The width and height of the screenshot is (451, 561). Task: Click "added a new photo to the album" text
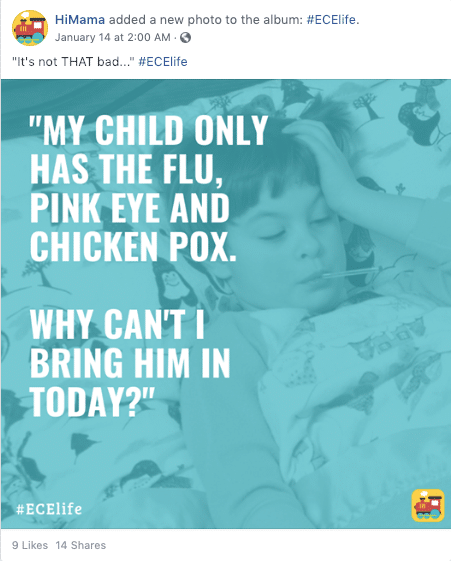(x=206, y=20)
